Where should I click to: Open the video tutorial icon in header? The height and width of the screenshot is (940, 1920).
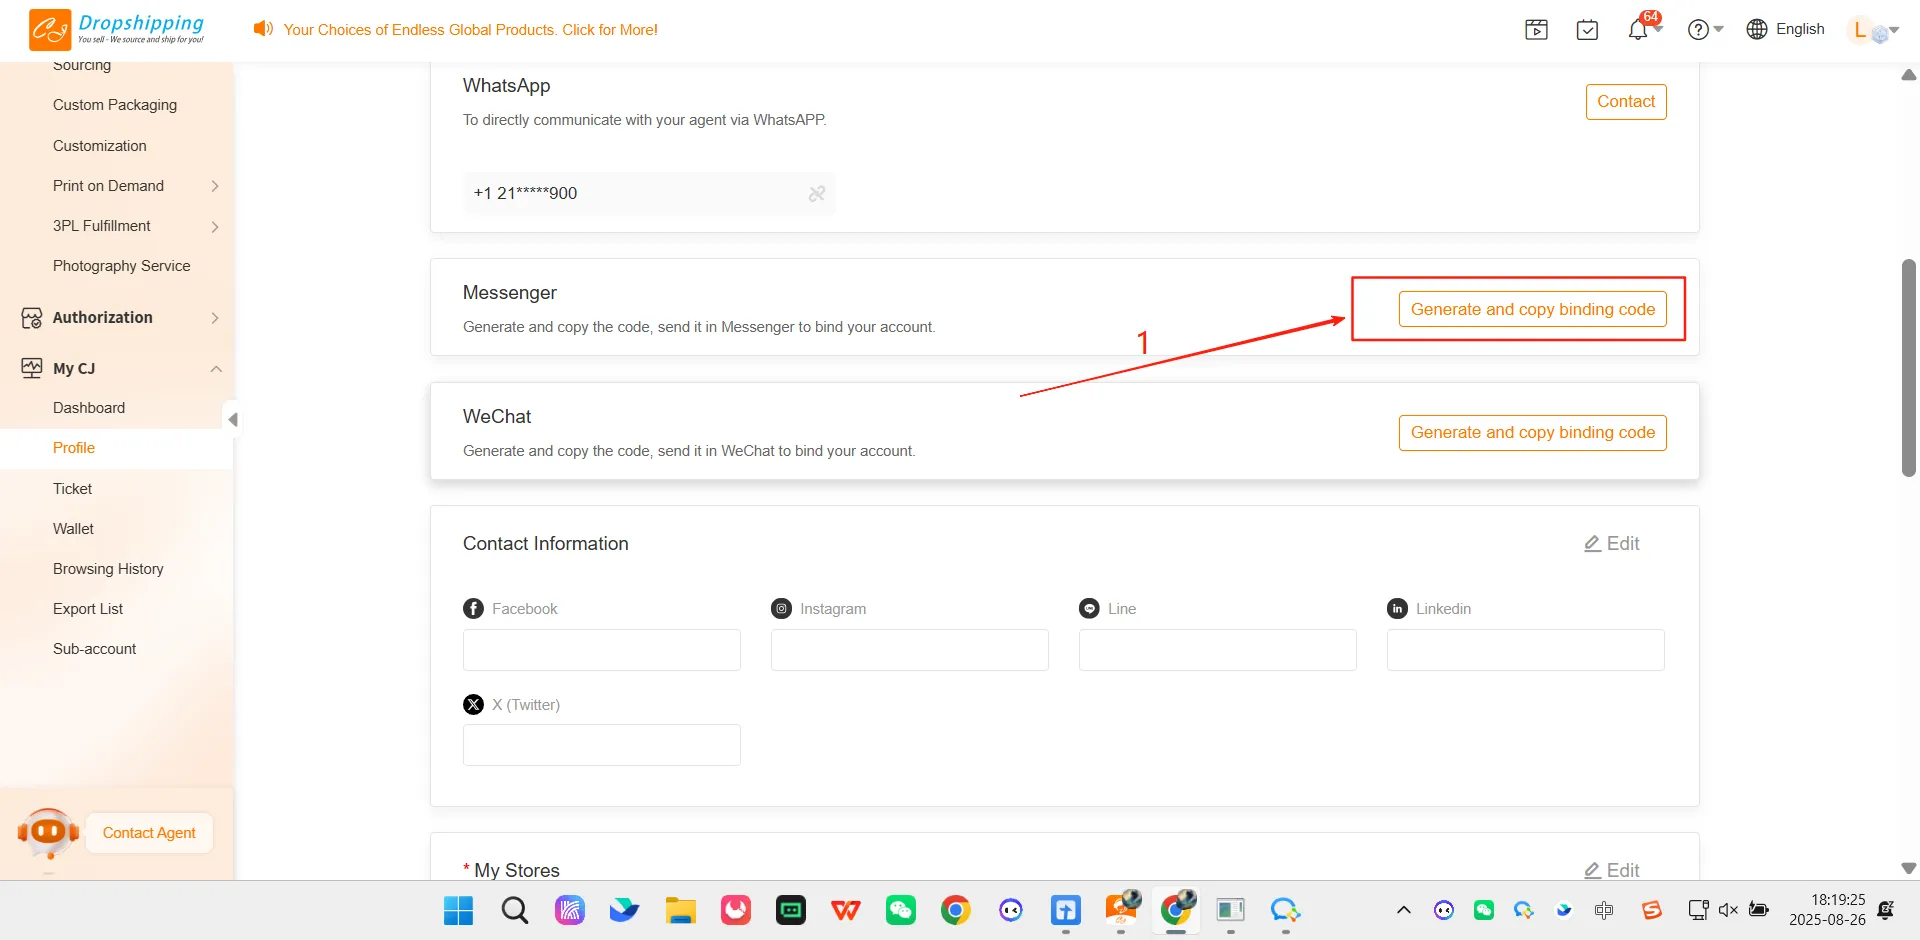(1536, 30)
